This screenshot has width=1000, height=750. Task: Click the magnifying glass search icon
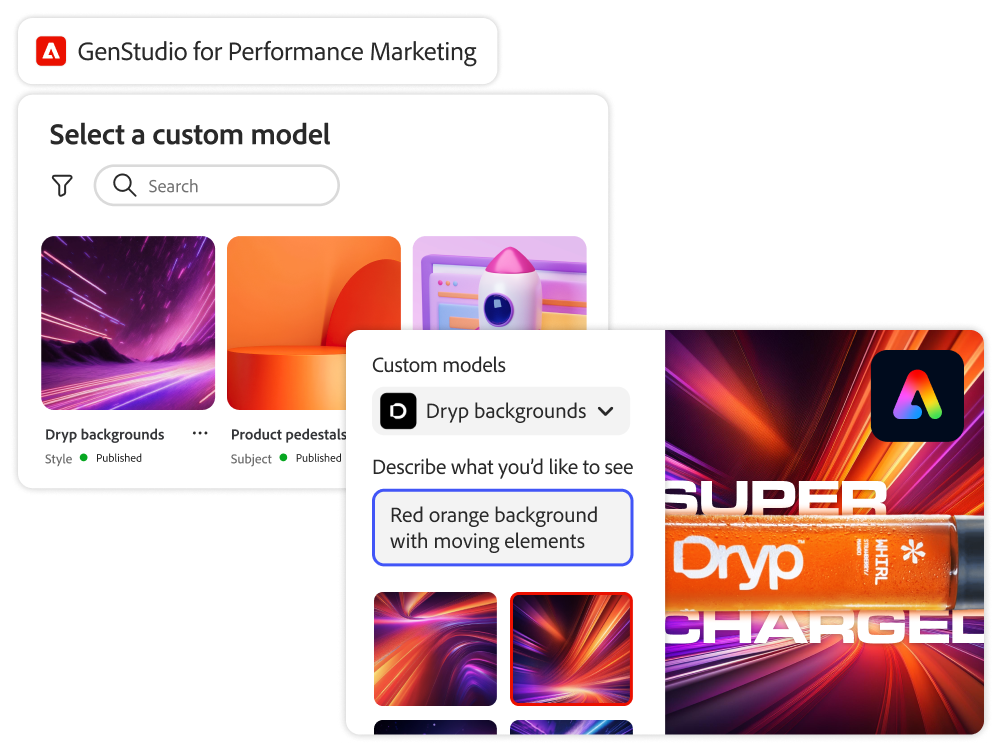[124, 185]
